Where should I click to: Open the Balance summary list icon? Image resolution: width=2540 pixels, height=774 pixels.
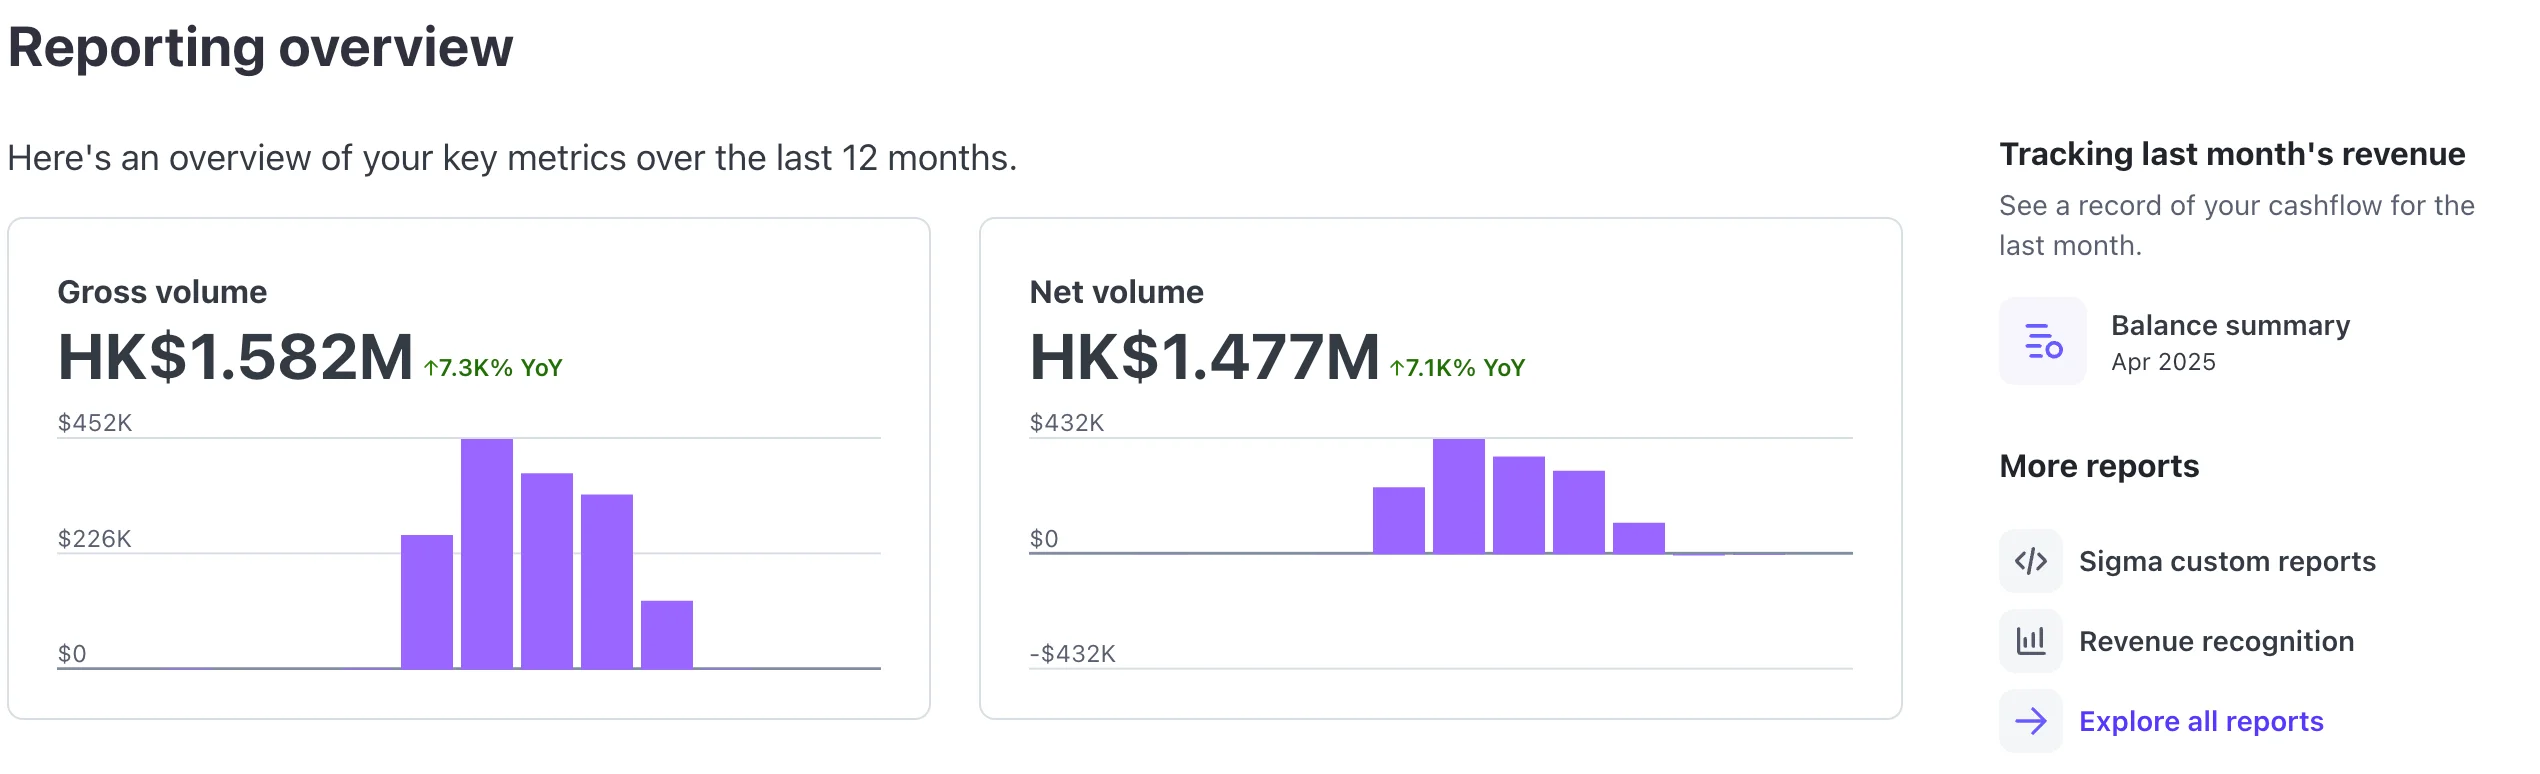click(x=2042, y=341)
